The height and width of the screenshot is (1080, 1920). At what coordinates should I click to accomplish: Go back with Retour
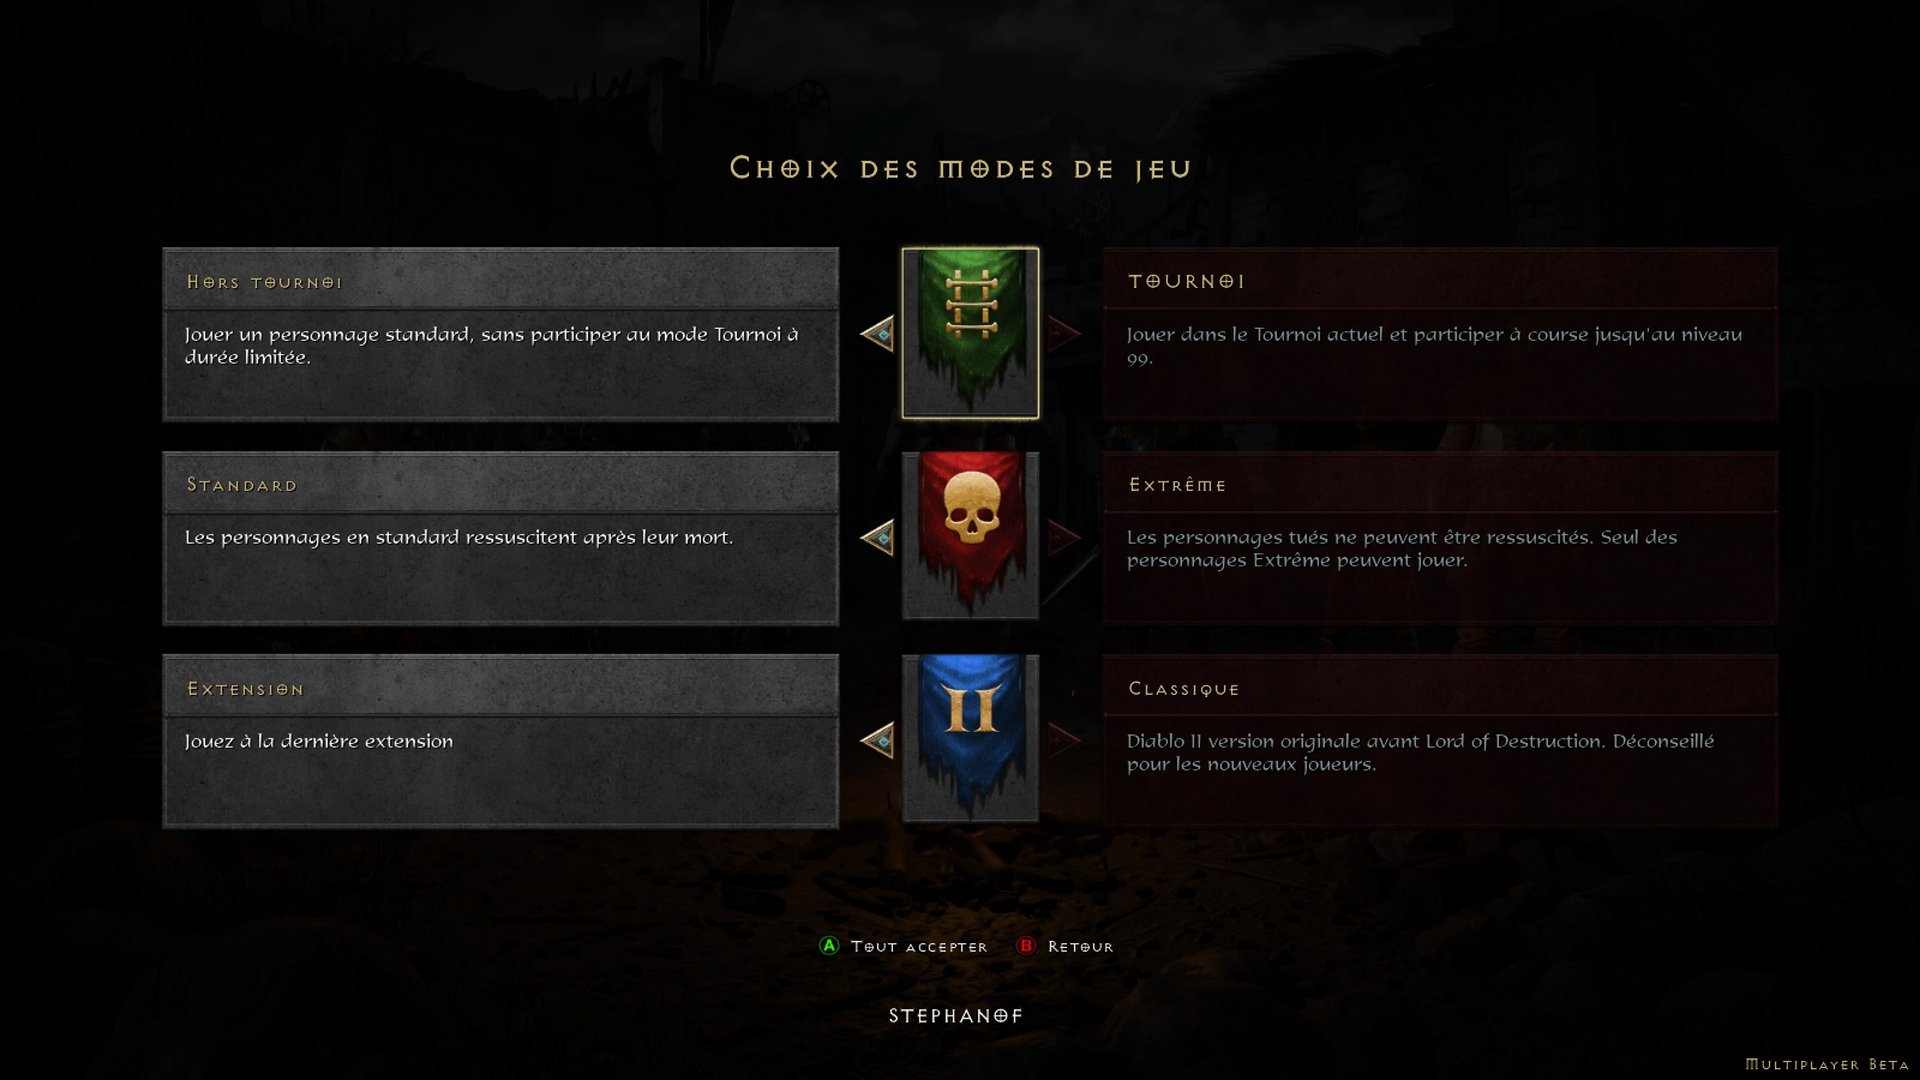[1080, 947]
